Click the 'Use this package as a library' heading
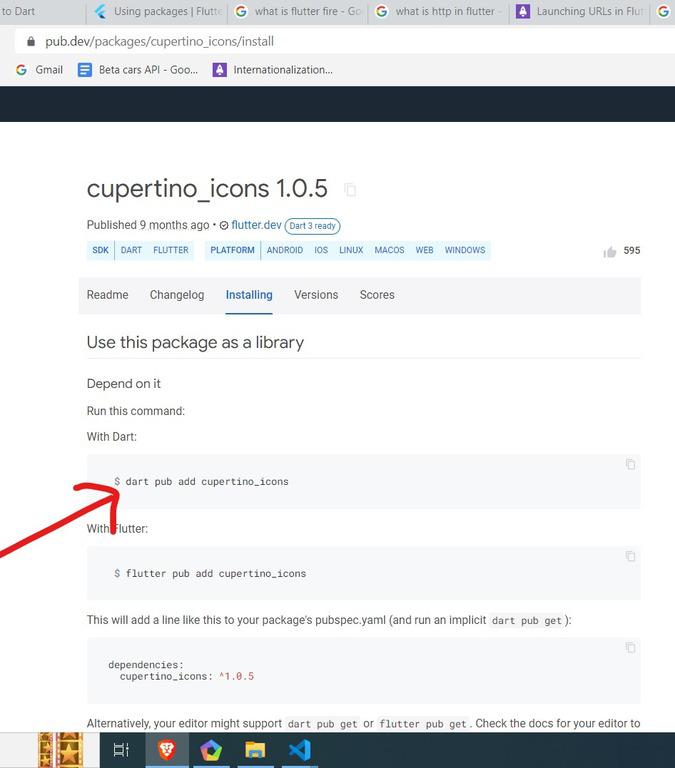675x768 pixels. click(x=195, y=342)
